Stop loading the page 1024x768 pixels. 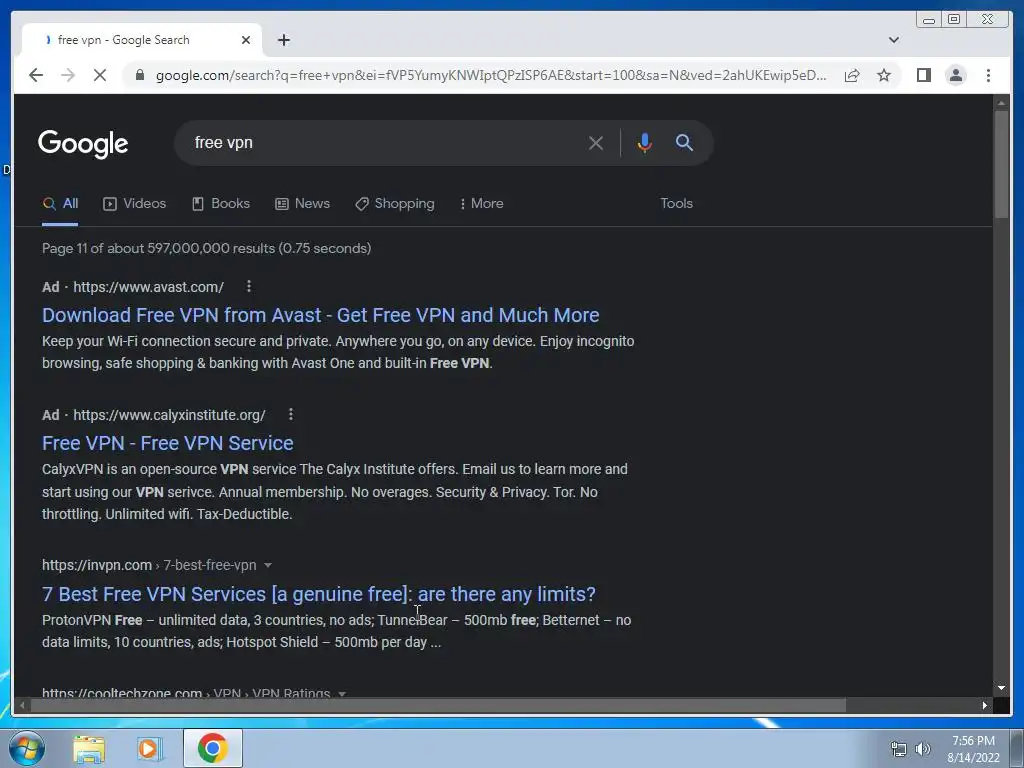click(x=99, y=75)
